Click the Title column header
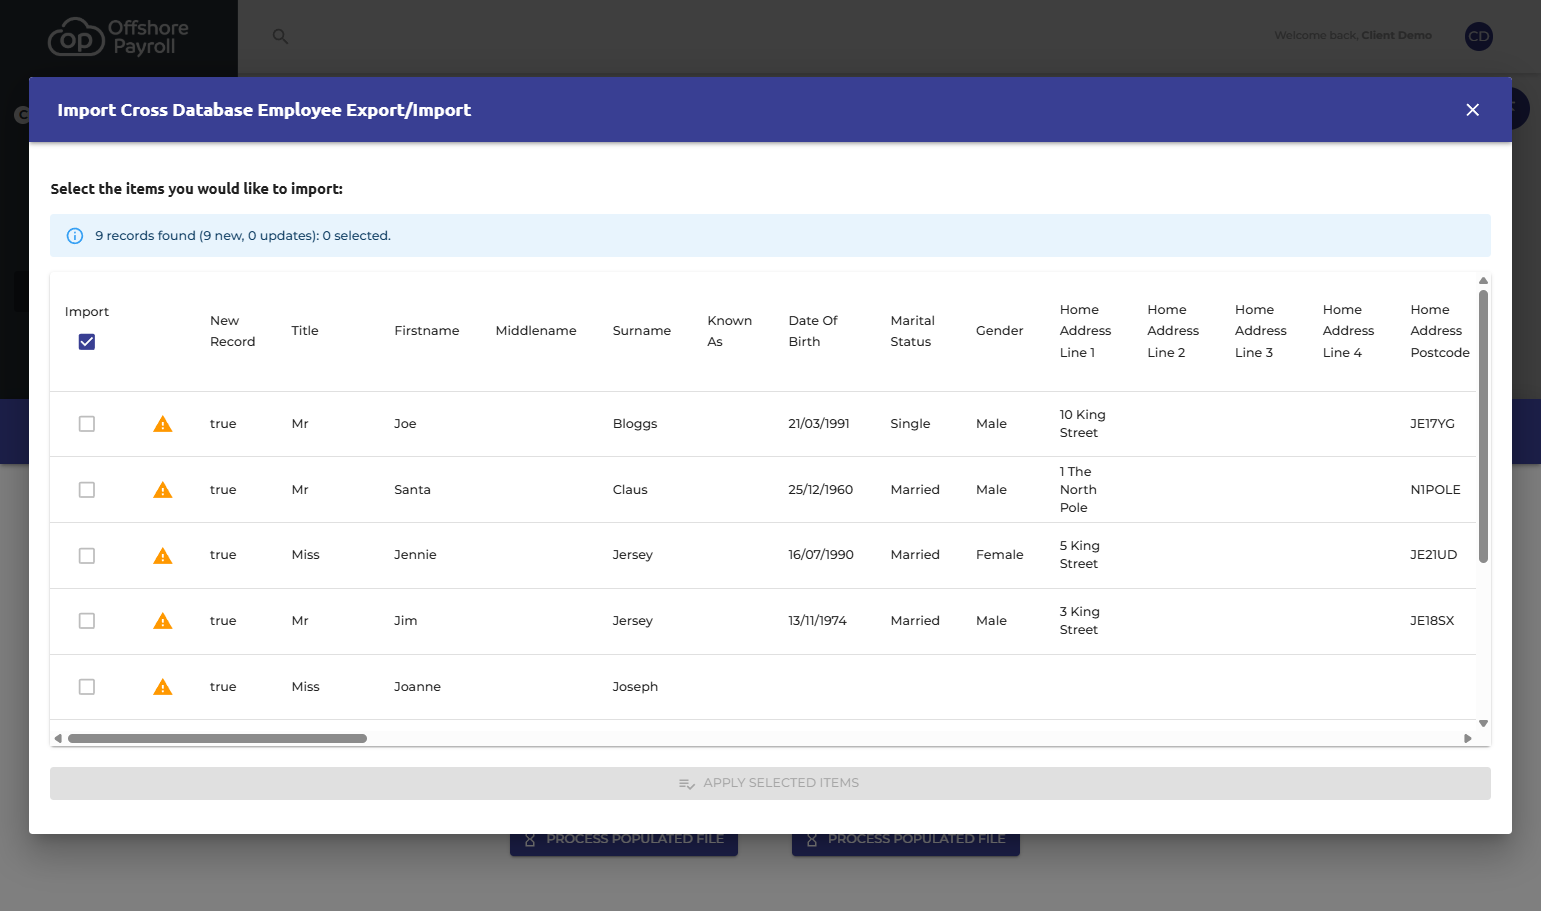 [305, 331]
